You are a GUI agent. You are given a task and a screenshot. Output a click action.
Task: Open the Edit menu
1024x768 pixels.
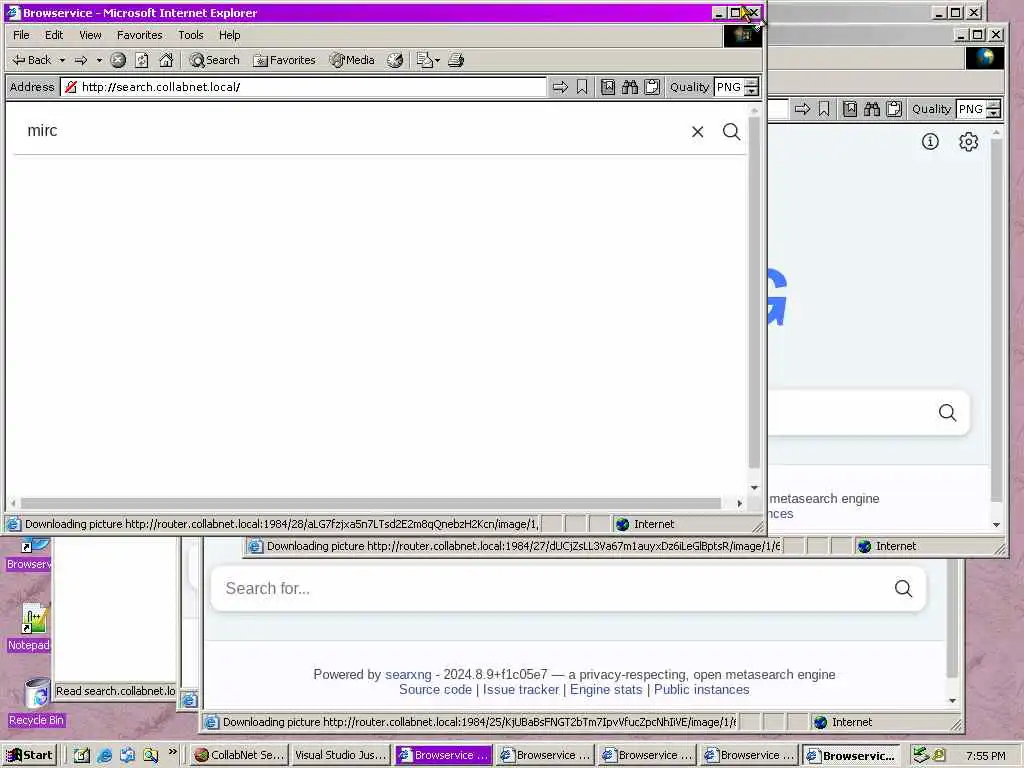pos(54,35)
